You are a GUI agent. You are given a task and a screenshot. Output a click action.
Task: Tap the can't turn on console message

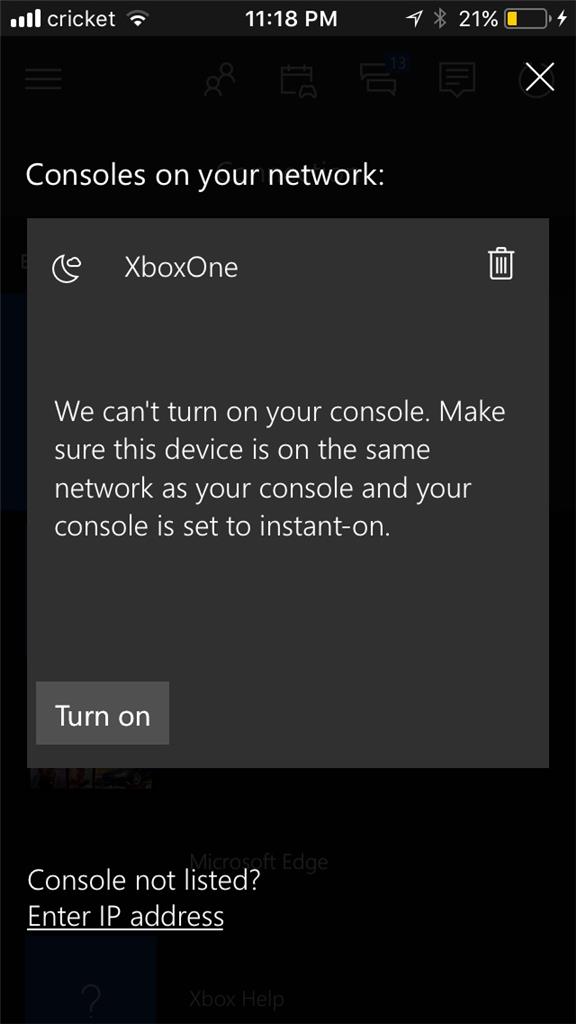280,469
